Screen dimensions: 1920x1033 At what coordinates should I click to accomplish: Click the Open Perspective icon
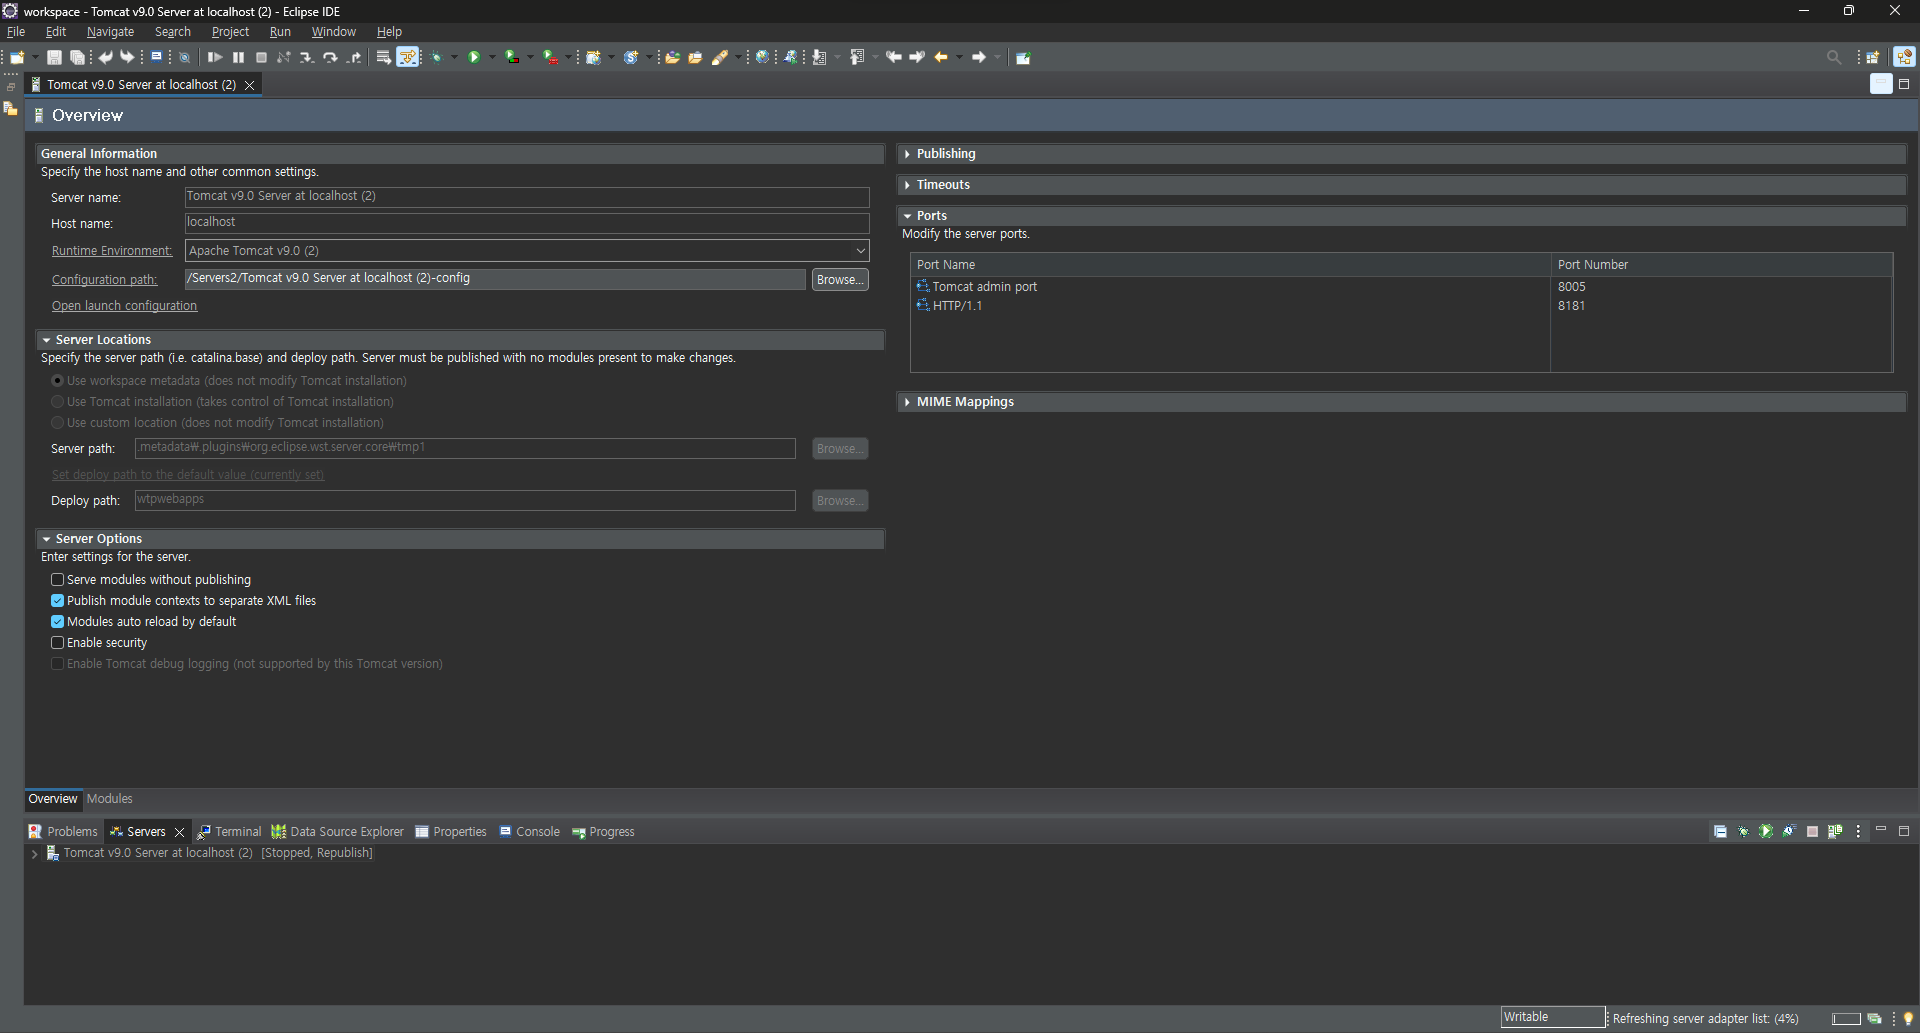[1874, 57]
